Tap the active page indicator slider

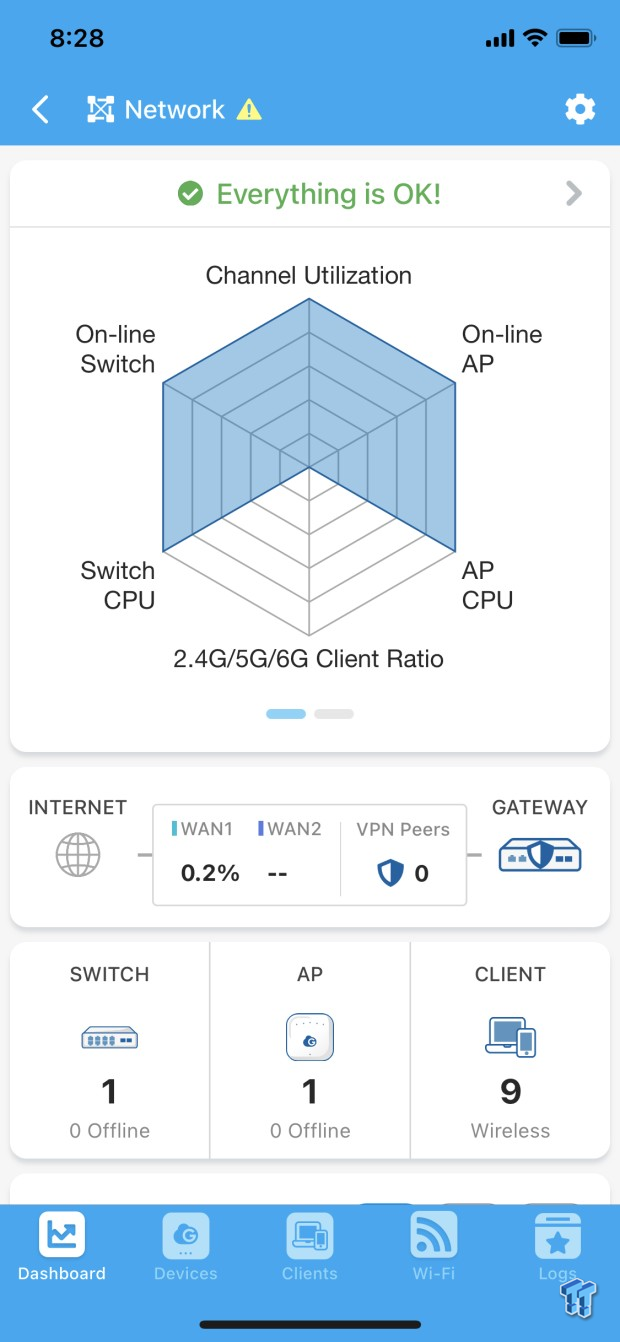pos(284,714)
